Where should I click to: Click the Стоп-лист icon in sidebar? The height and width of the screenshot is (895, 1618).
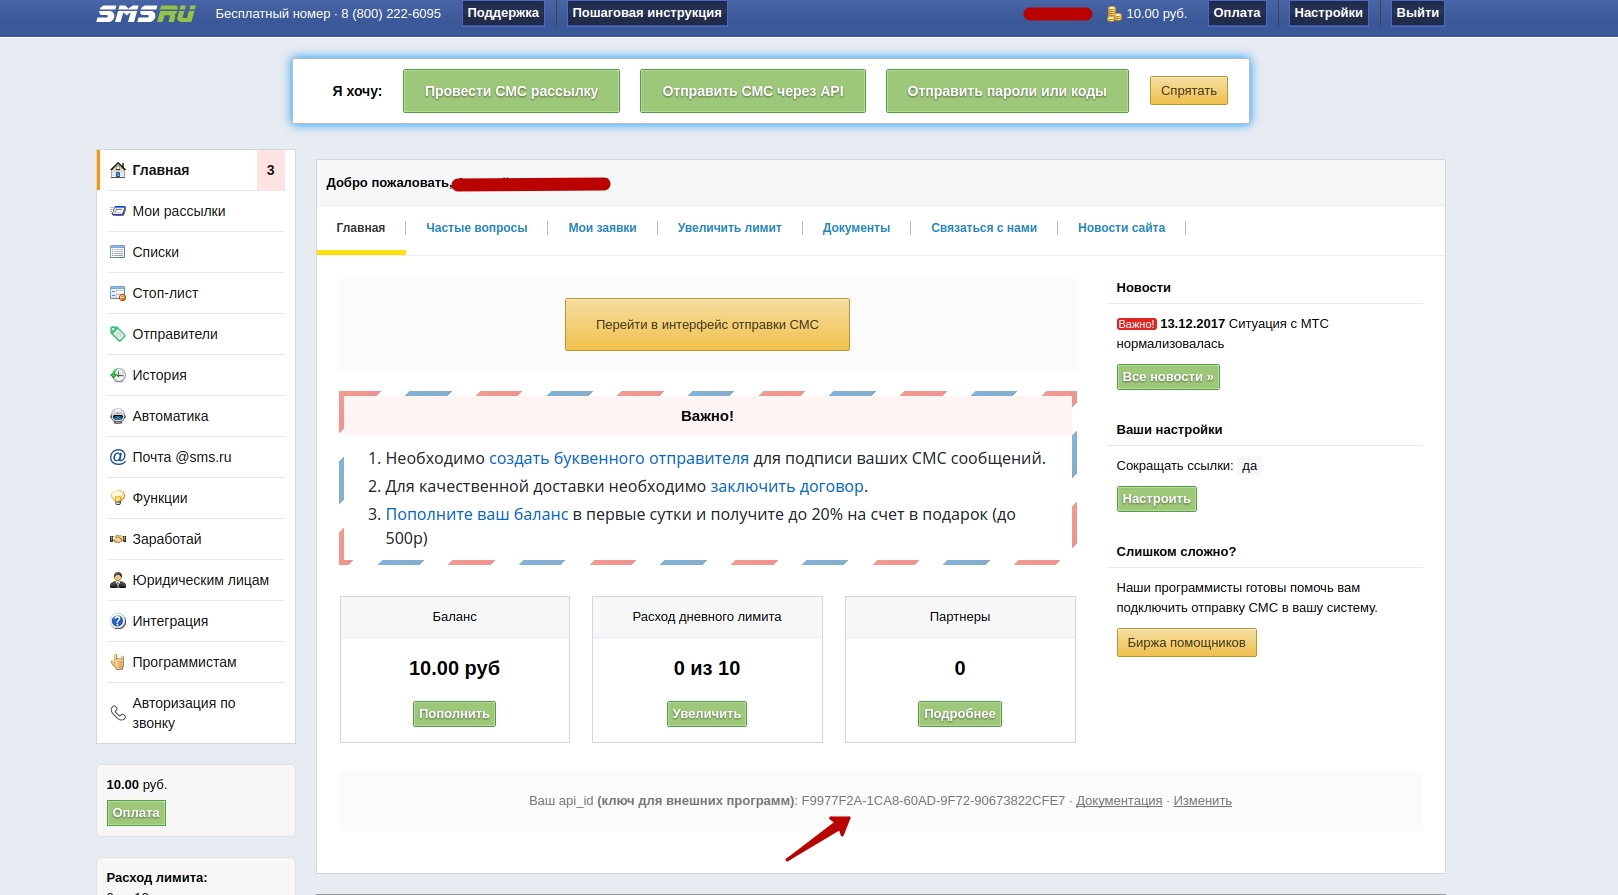118,293
